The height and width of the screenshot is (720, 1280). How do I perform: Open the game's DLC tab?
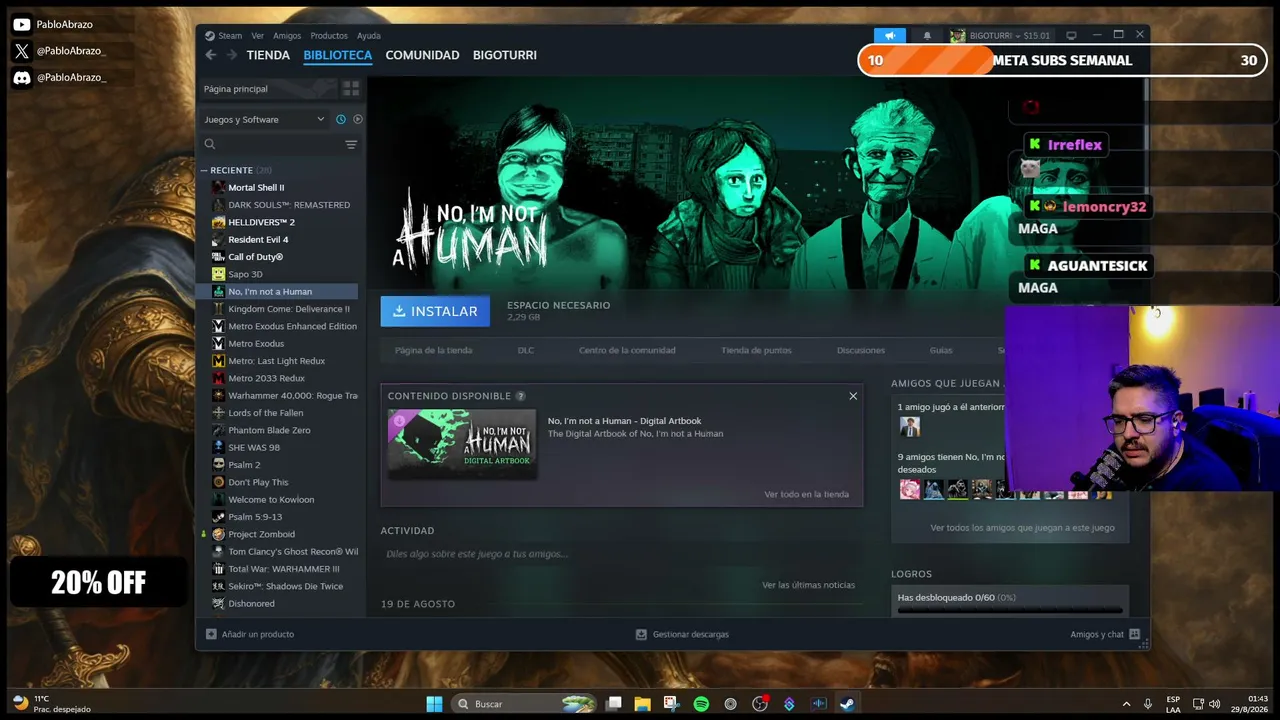tap(526, 350)
